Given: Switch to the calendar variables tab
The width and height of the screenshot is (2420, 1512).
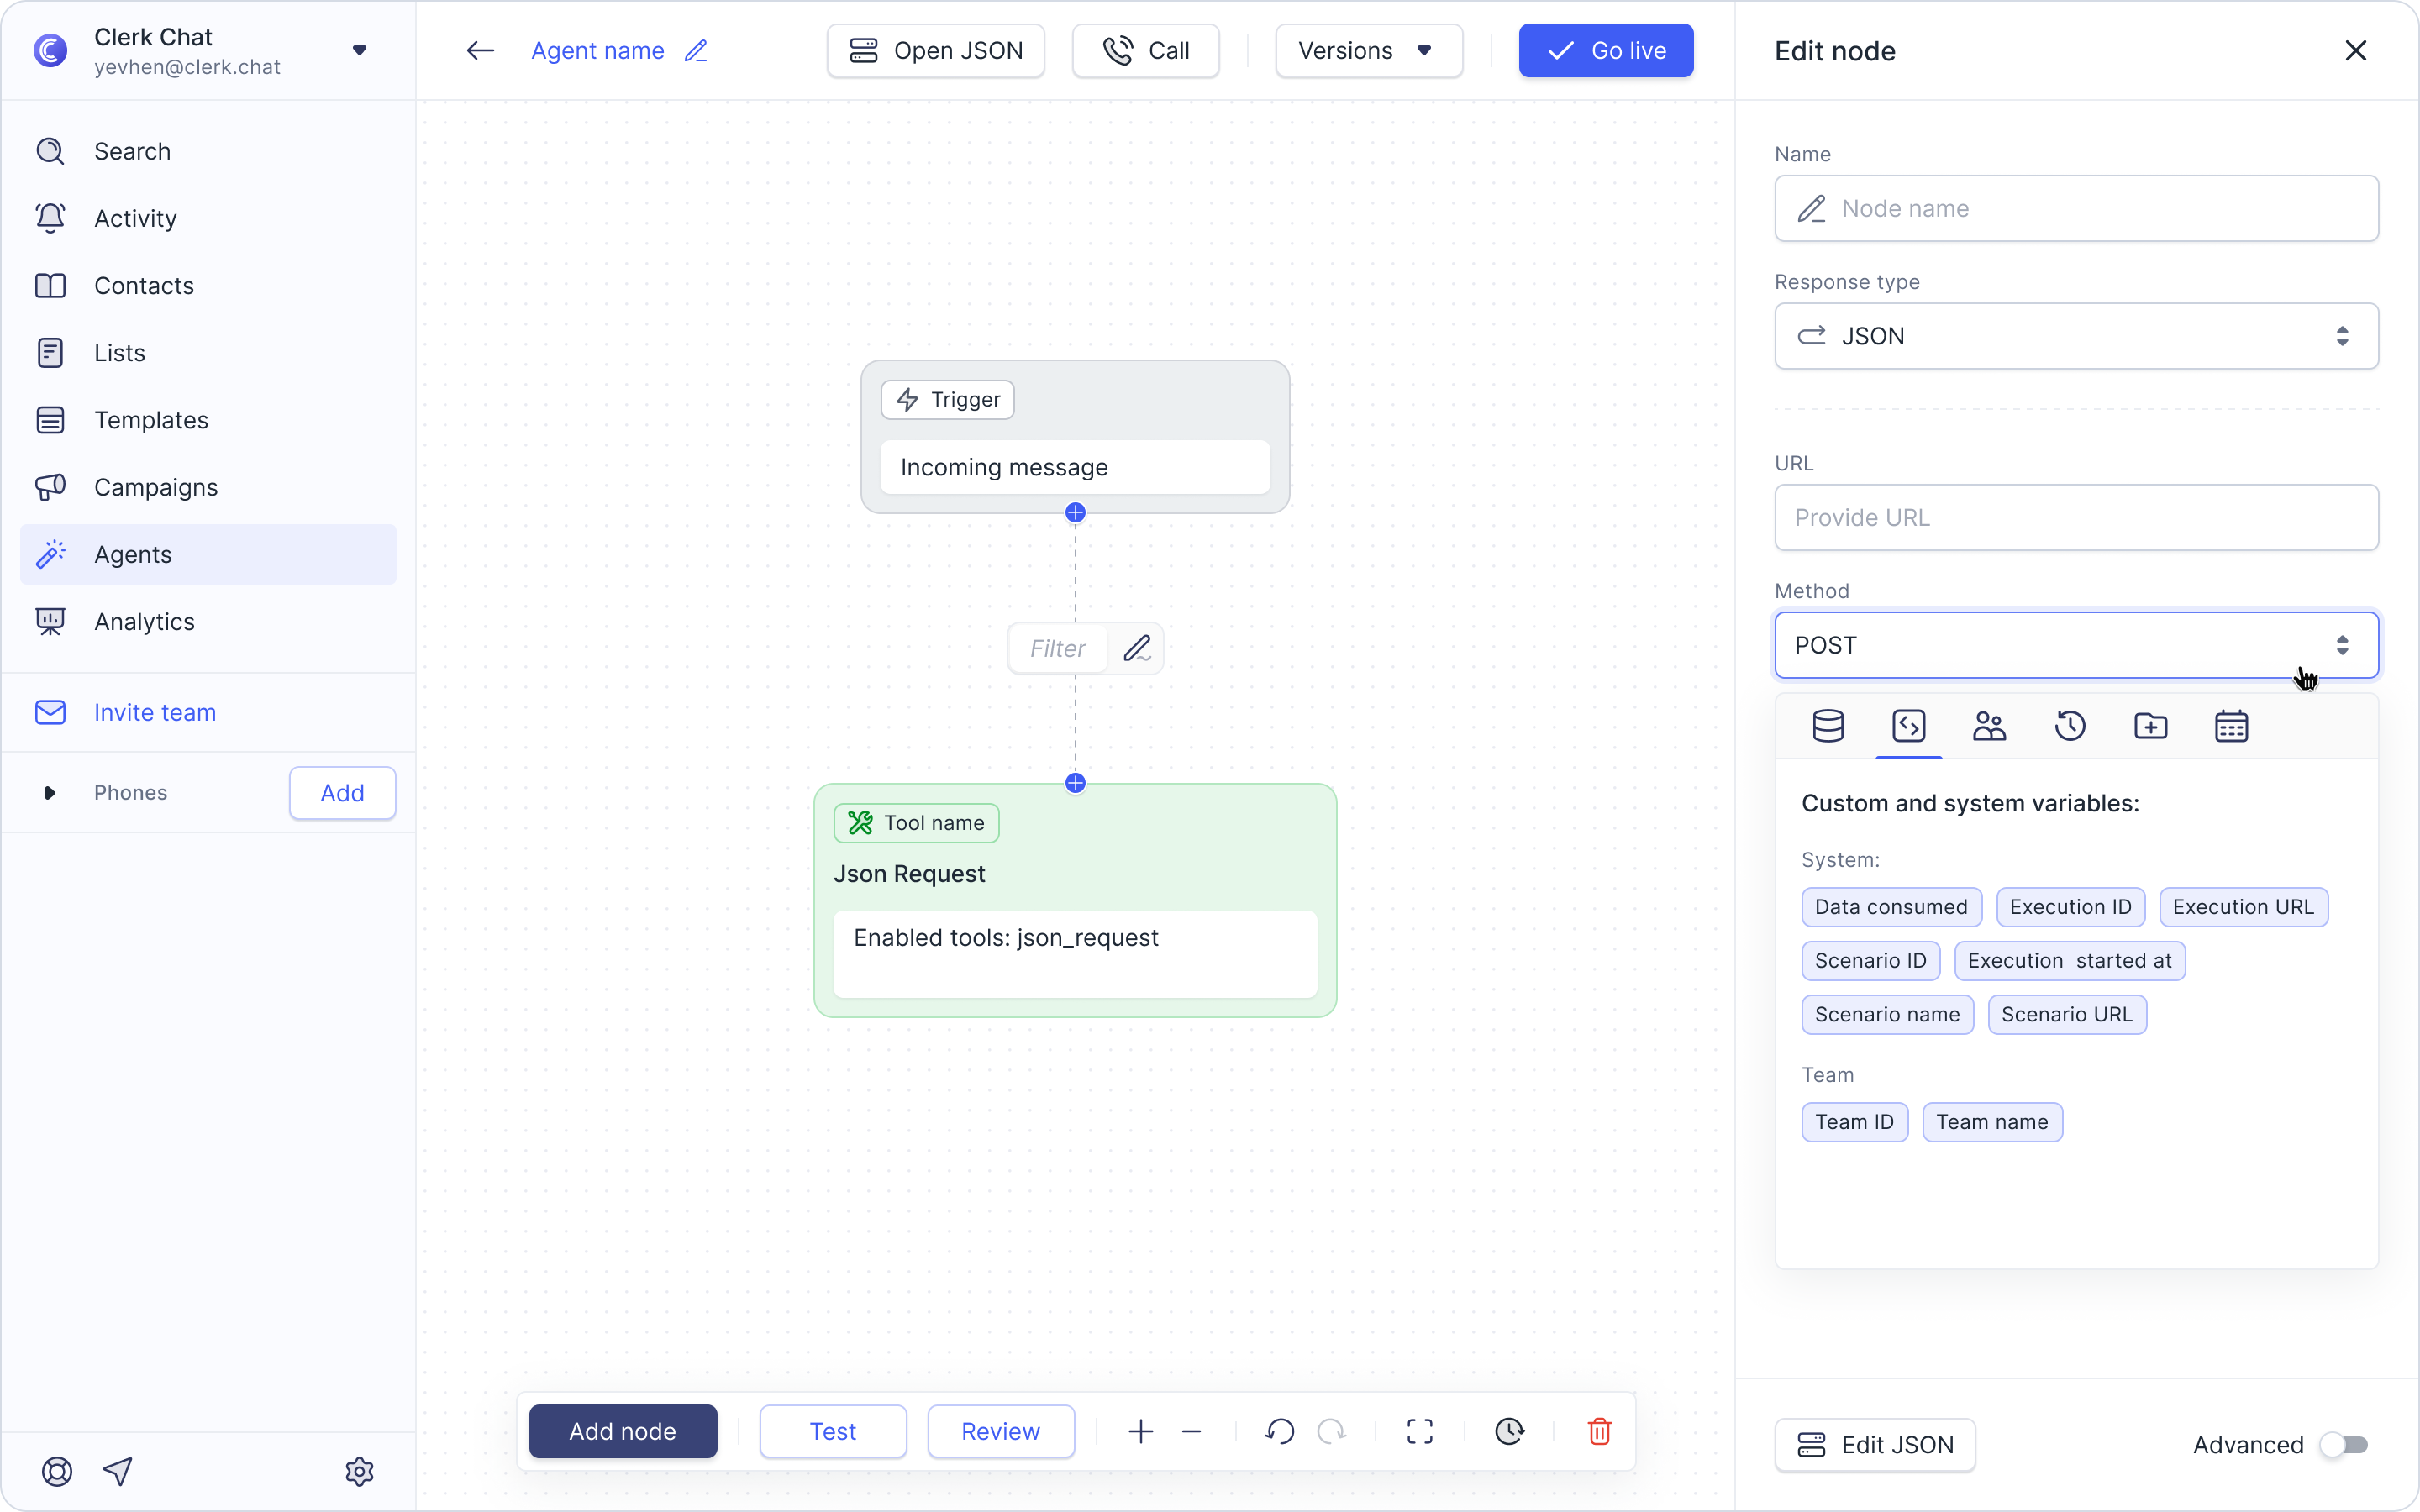Looking at the screenshot, I should (x=2230, y=726).
